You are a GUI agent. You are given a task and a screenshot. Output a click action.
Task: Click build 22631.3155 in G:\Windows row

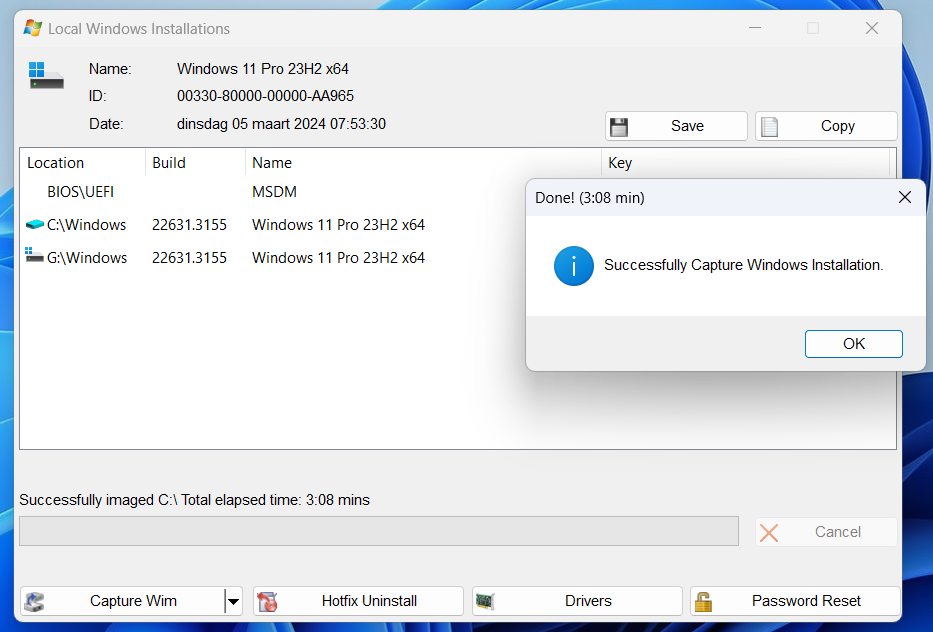click(x=189, y=258)
